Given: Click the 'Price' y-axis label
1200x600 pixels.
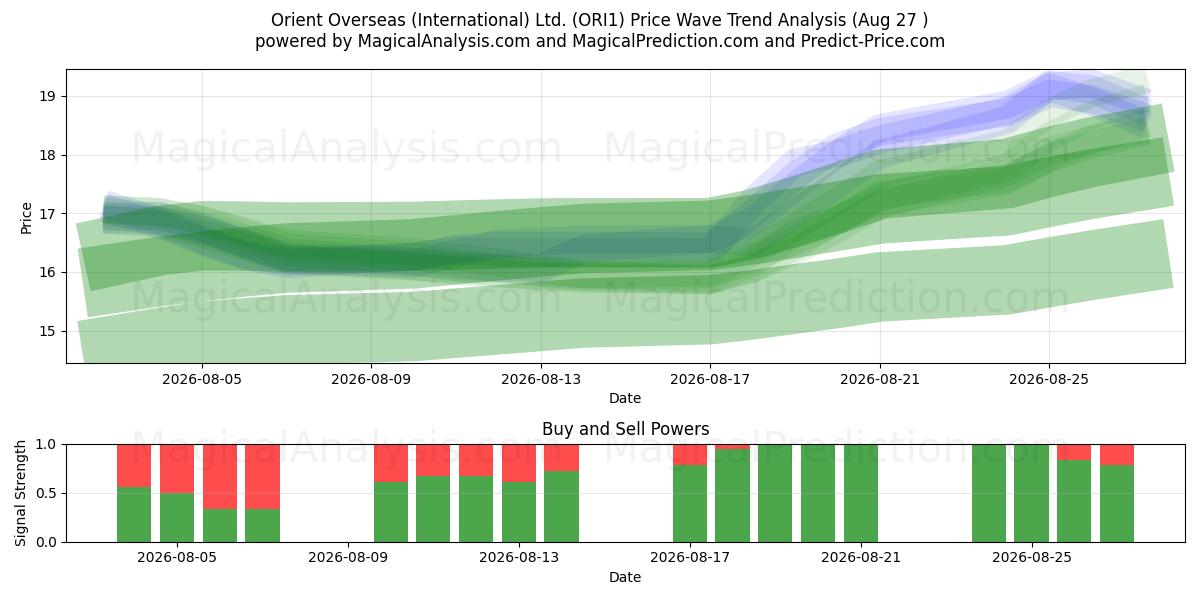Looking at the screenshot, I should 27,217.
